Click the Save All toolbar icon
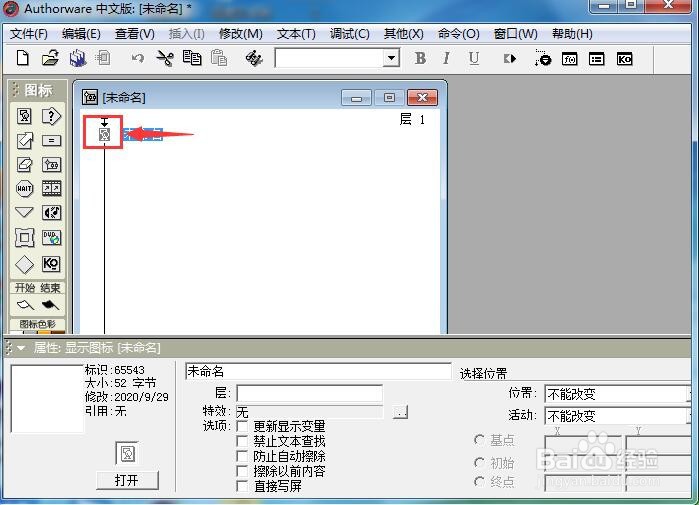Viewport: 699px width, 505px height. [x=78, y=58]
